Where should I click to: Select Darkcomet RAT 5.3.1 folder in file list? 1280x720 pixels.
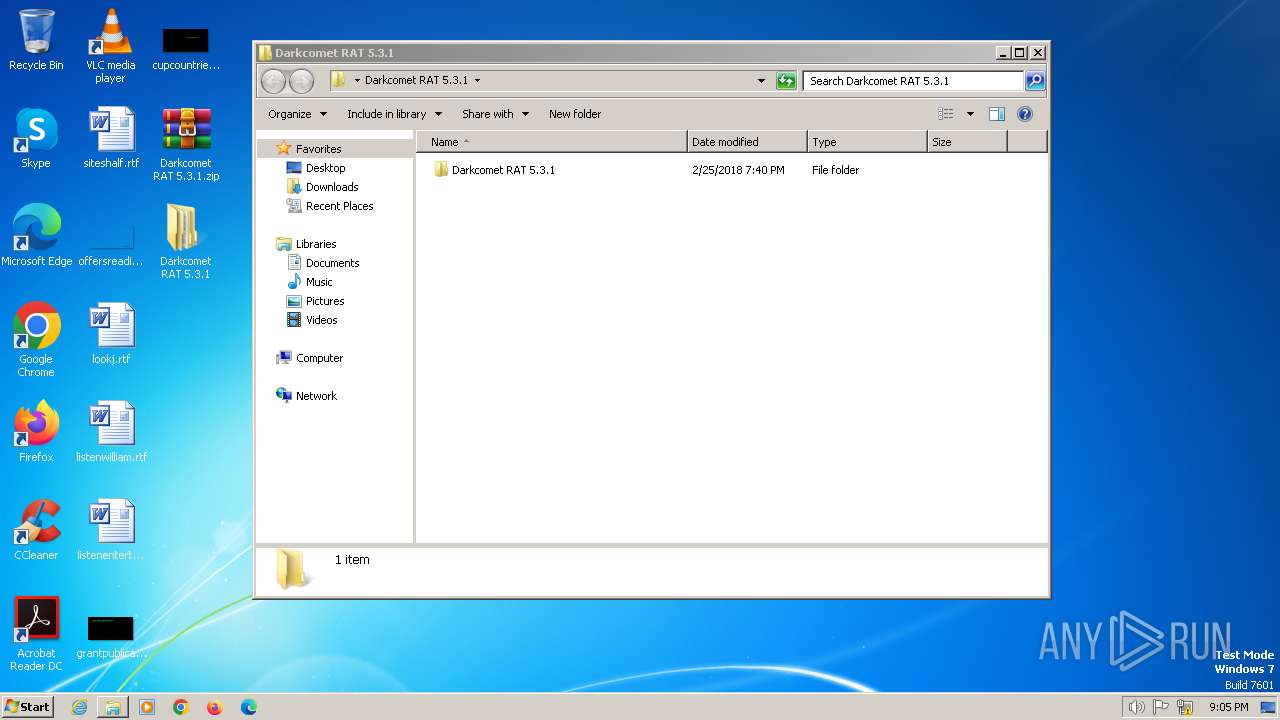503,170
